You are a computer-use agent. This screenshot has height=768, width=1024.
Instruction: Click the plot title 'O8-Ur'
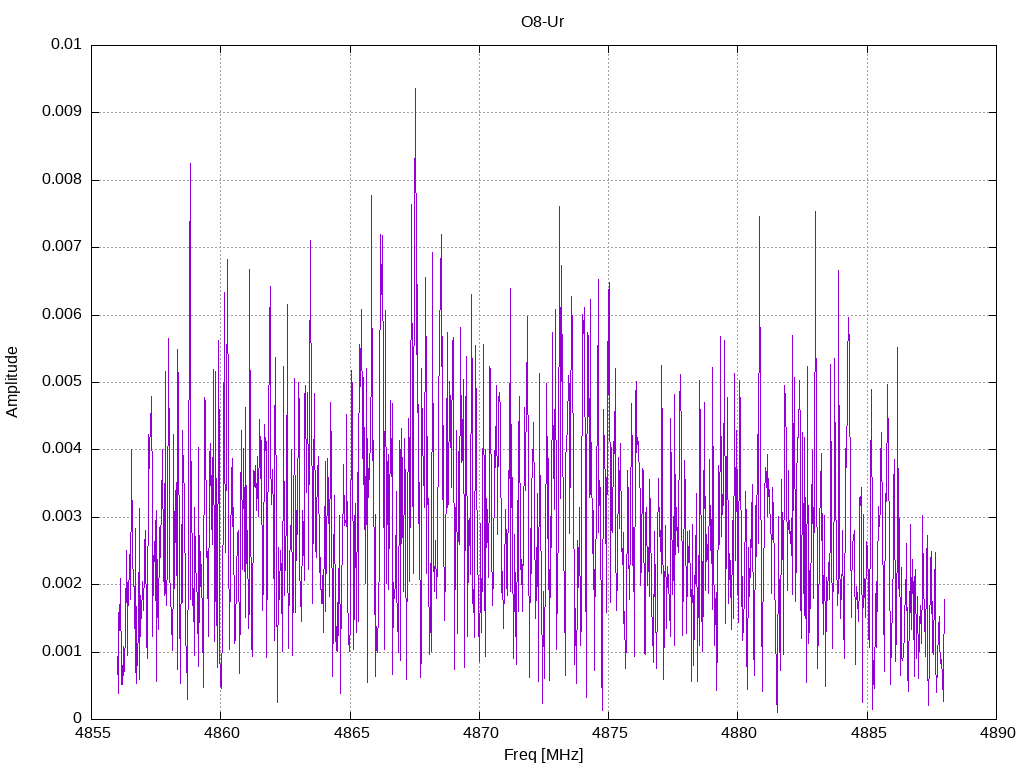point(542,22)
